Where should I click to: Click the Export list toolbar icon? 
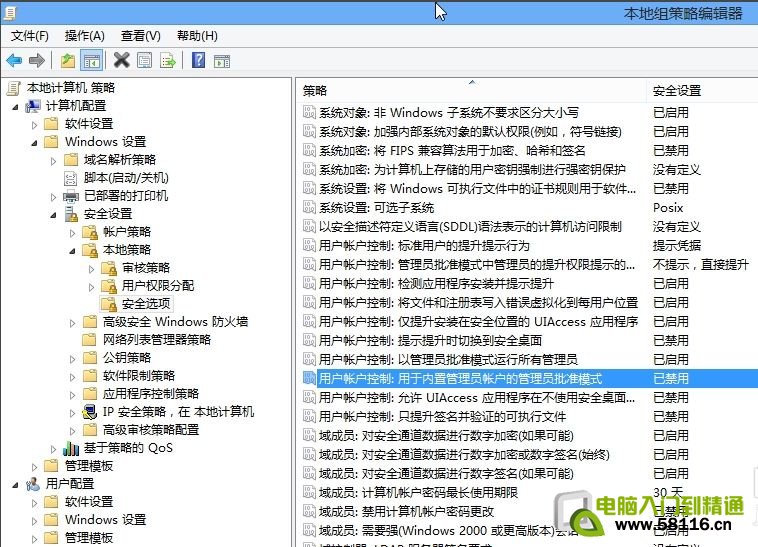pyautogui.click(x=168, y=61)
